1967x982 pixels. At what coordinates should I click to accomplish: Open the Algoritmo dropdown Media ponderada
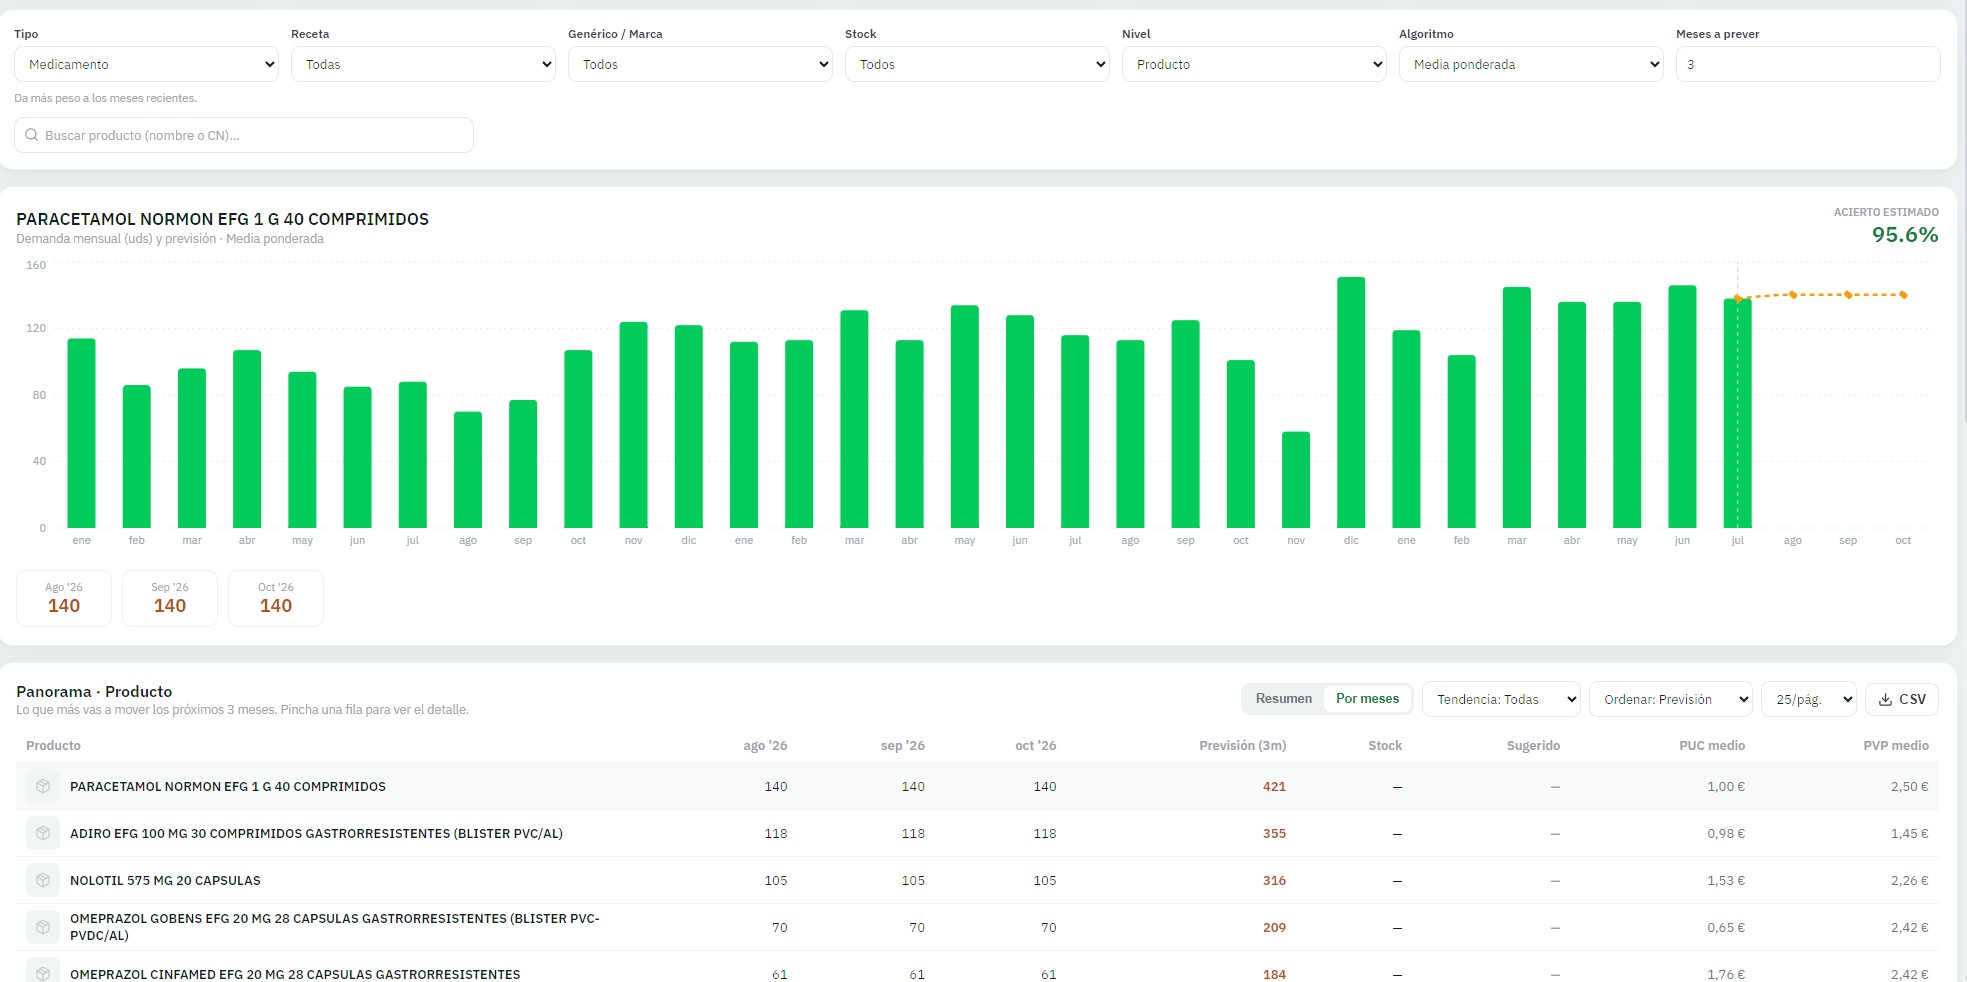tap(1531, 64)
